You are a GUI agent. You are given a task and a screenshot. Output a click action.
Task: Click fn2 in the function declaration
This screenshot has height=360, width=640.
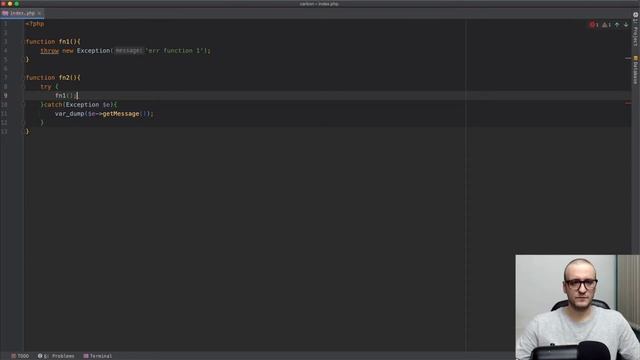64,78
